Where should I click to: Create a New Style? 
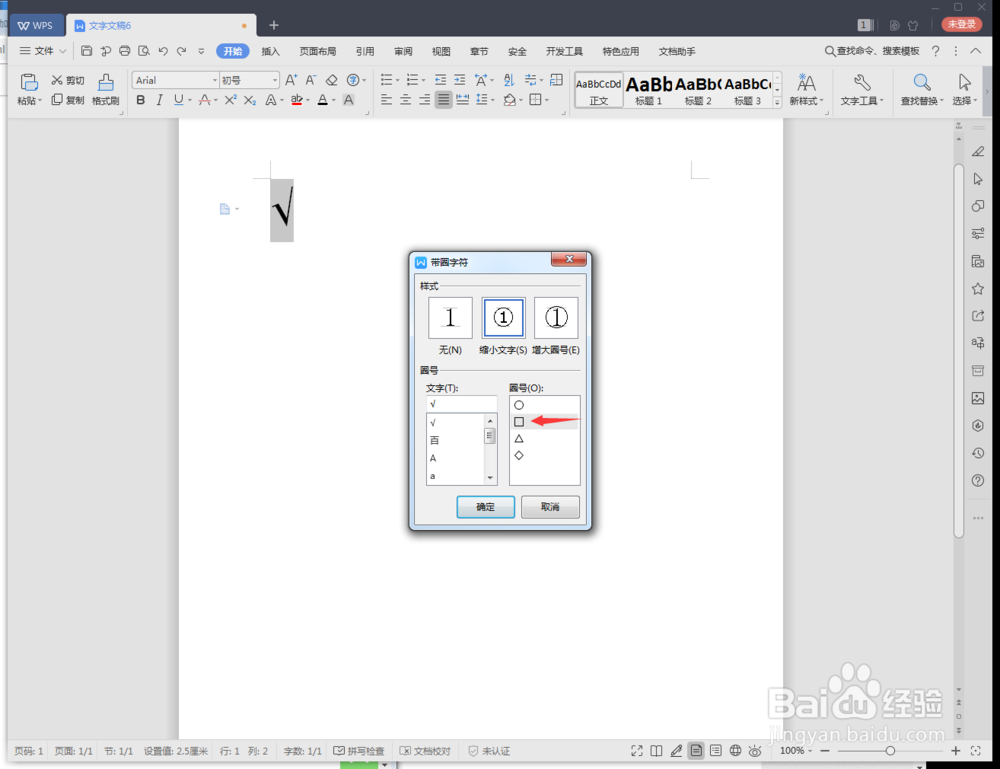(x=806, y=89)
